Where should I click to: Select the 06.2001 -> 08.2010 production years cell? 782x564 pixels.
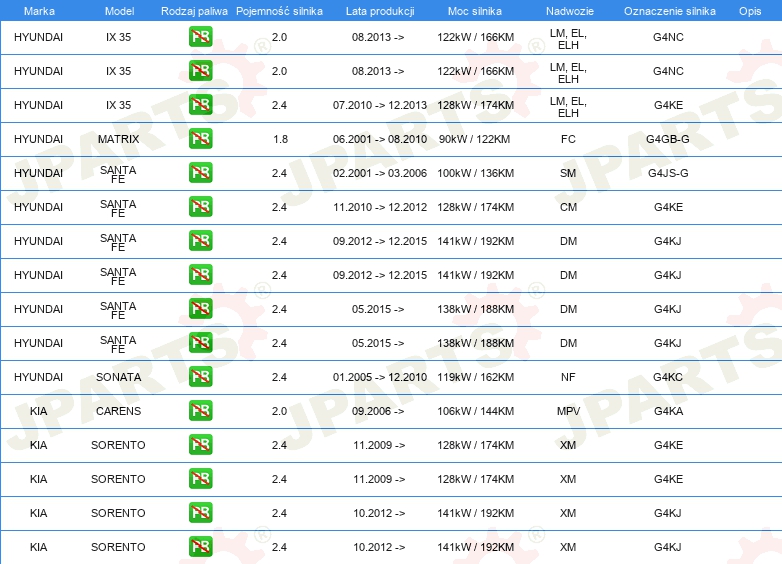pyautogui.click(x=380, y=139)
